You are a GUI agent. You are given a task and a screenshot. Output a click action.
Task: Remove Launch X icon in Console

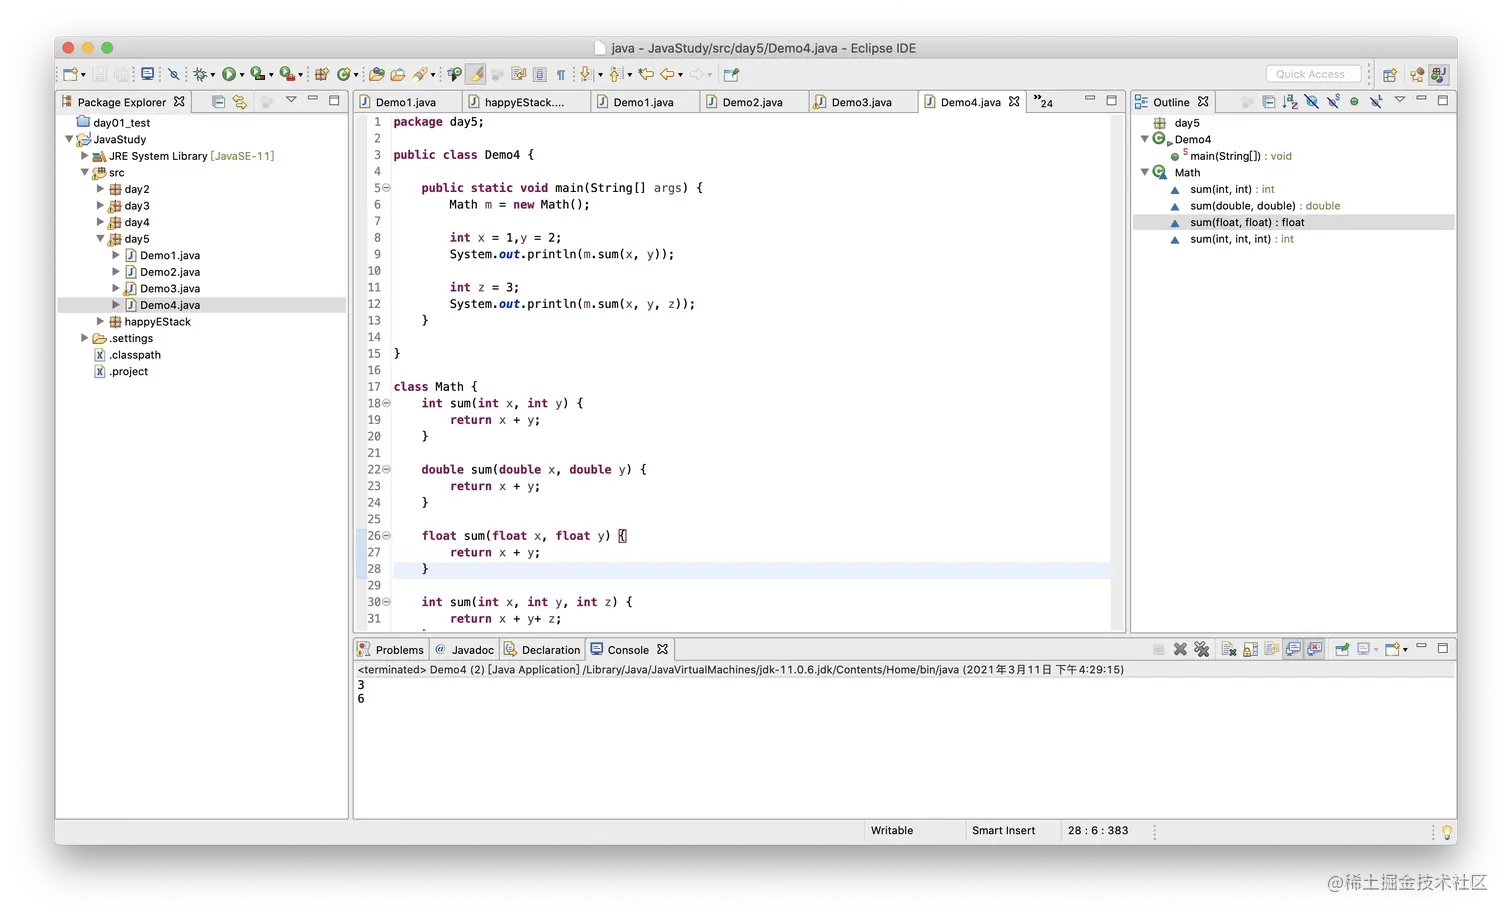(x=1180, y=649)
